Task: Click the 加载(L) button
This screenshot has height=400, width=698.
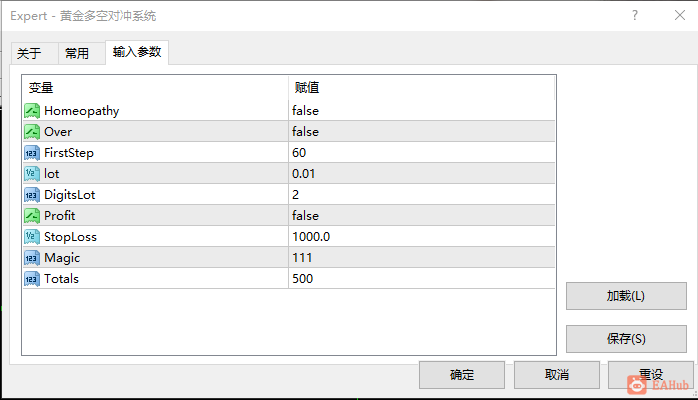Action: (x=626, y=296)
